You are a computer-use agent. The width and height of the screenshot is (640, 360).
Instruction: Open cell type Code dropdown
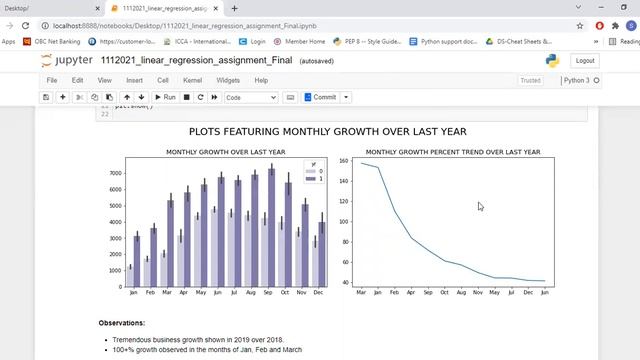tap(251, 98)
